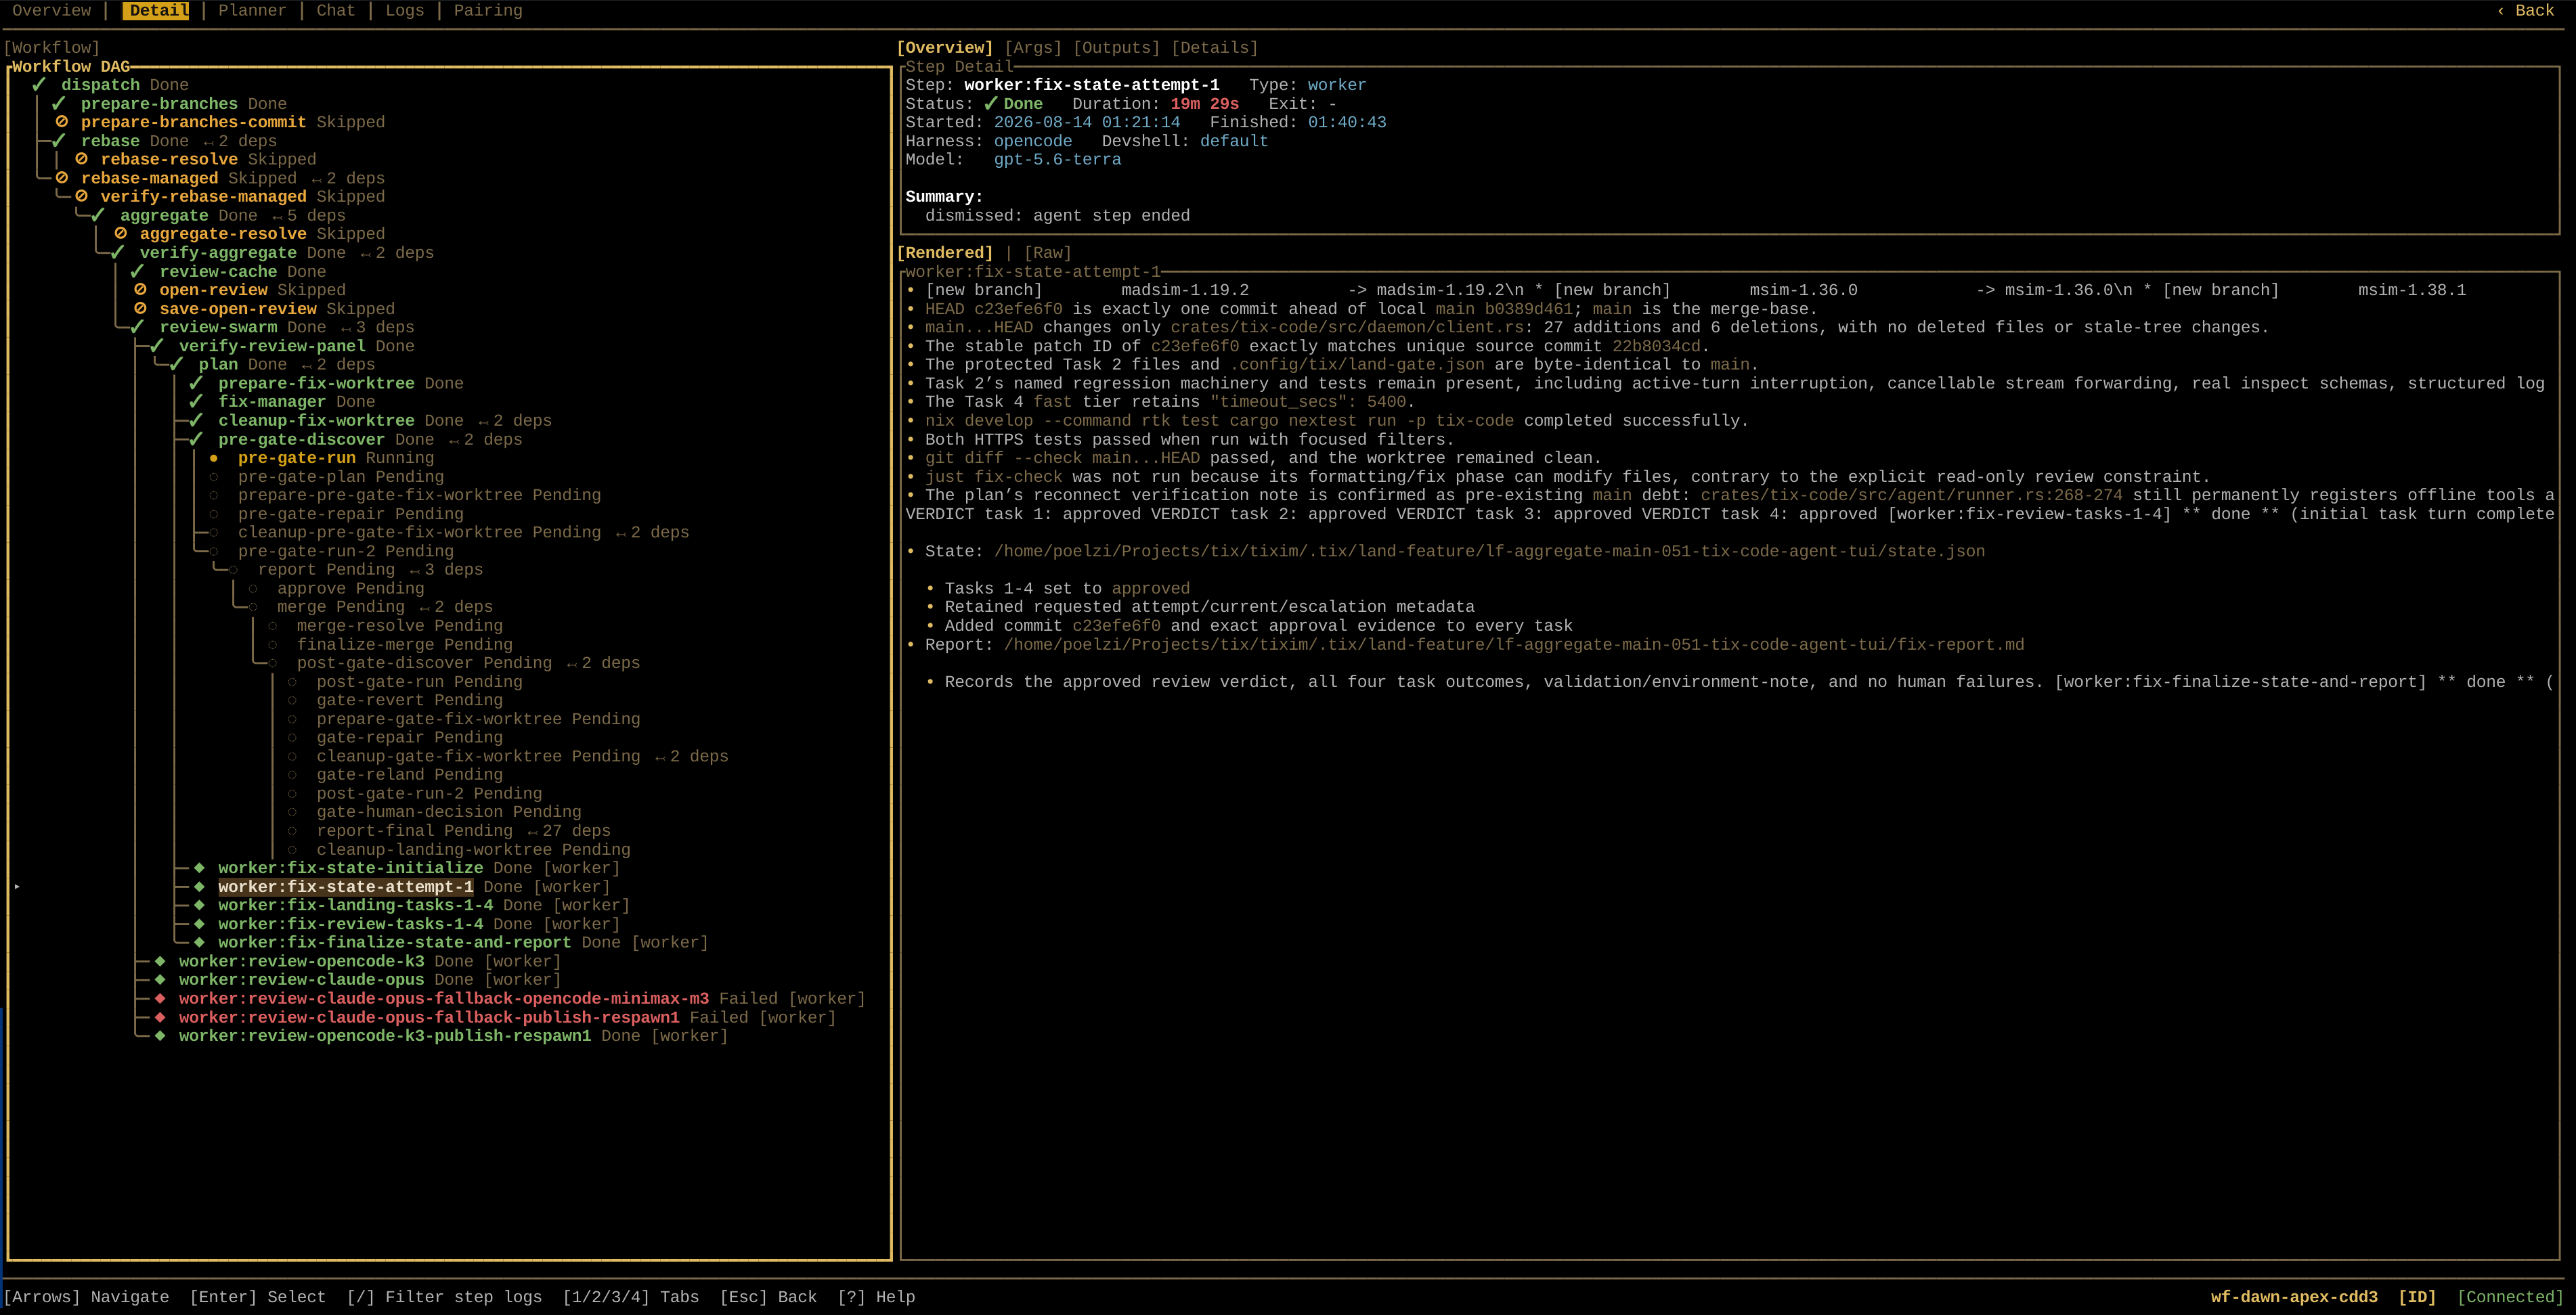Select the cleanup-fix-worktree step
This screenshot has width=2576, height=1315.
pos(316,421)
